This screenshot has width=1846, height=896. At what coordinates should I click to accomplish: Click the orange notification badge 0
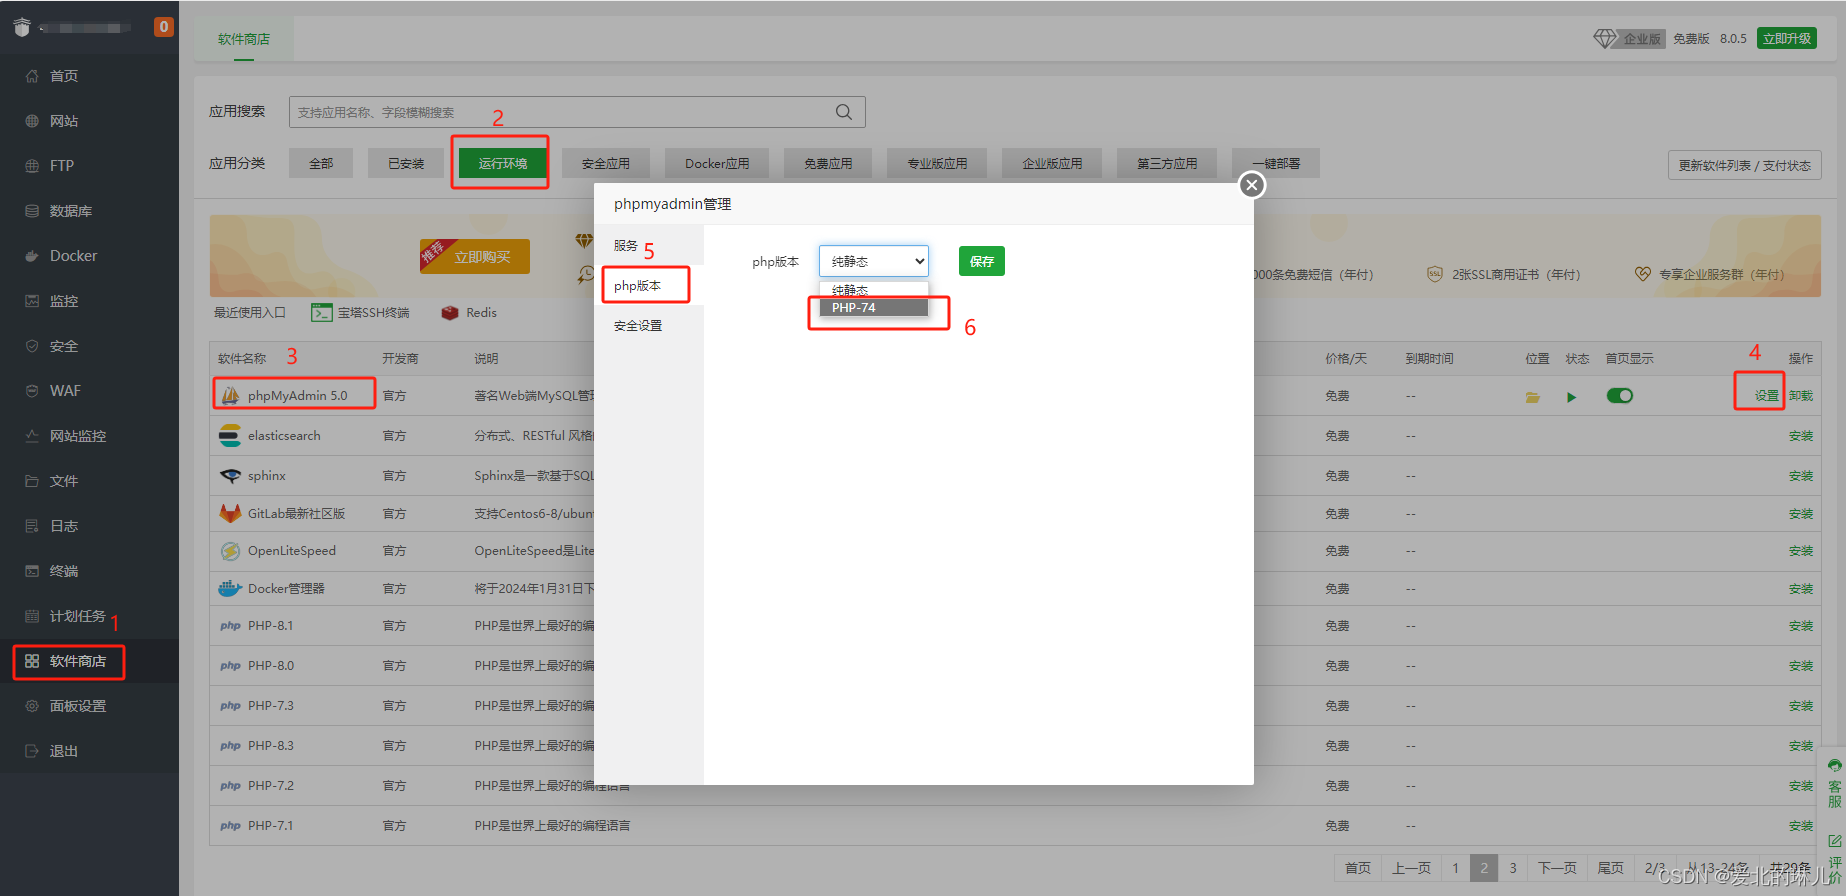point(164,27)
